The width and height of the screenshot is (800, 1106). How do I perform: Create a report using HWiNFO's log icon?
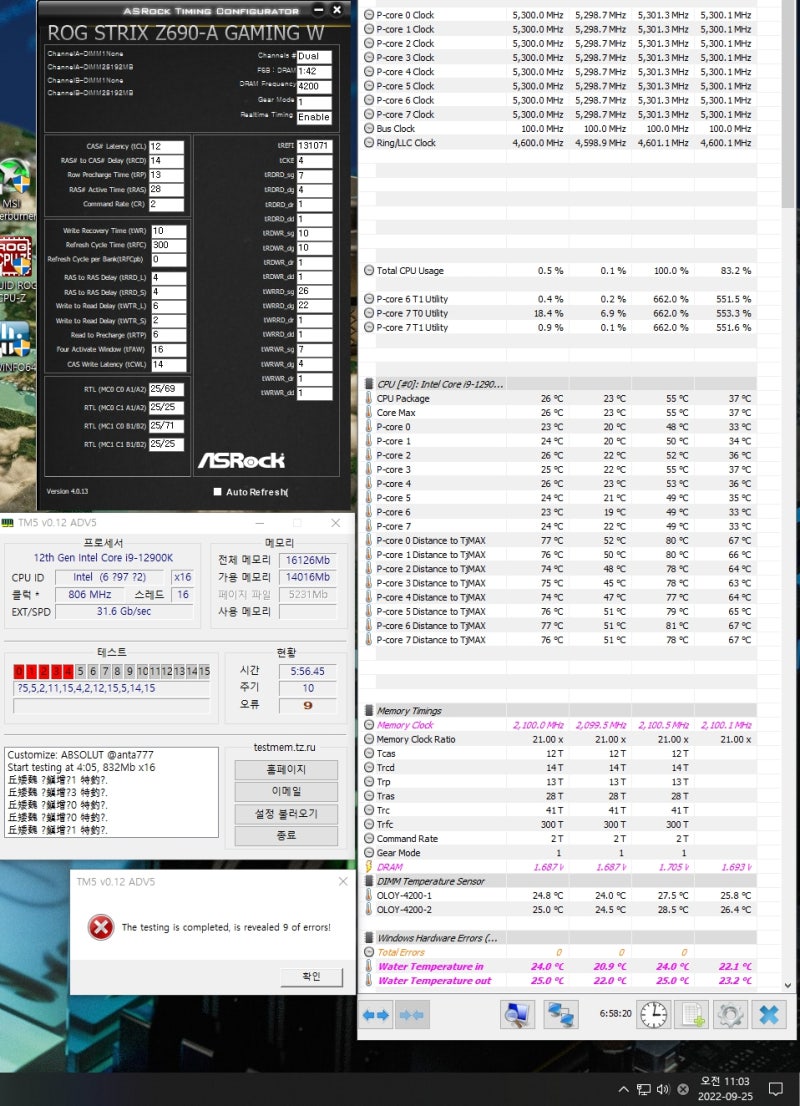(x=693, y=1014)
